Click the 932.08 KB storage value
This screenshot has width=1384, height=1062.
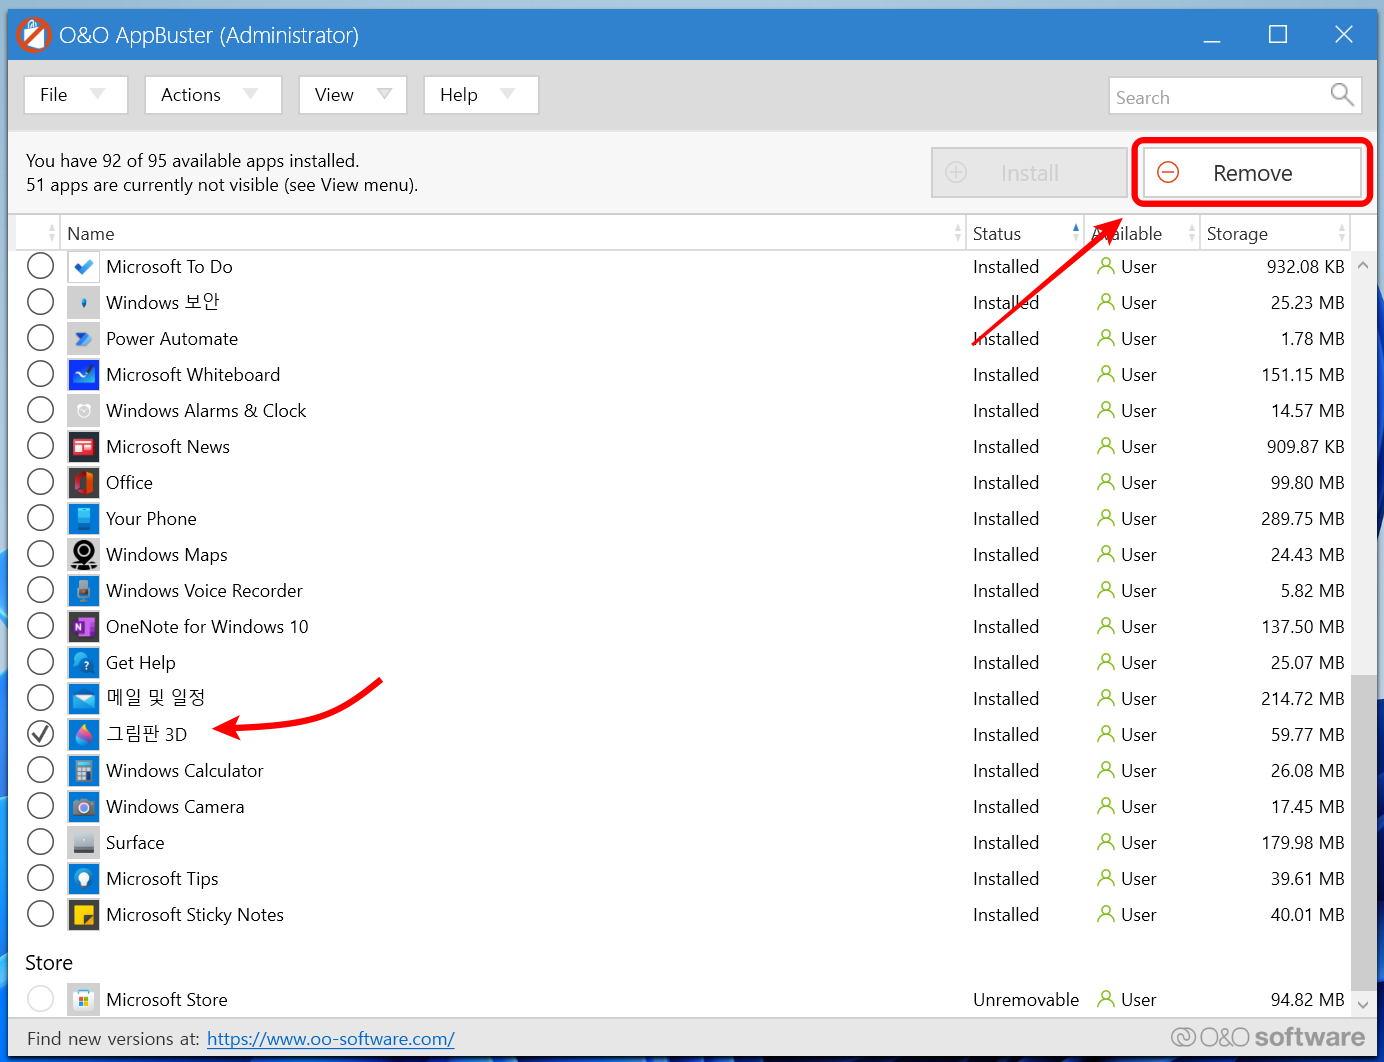coord(1306,267)
